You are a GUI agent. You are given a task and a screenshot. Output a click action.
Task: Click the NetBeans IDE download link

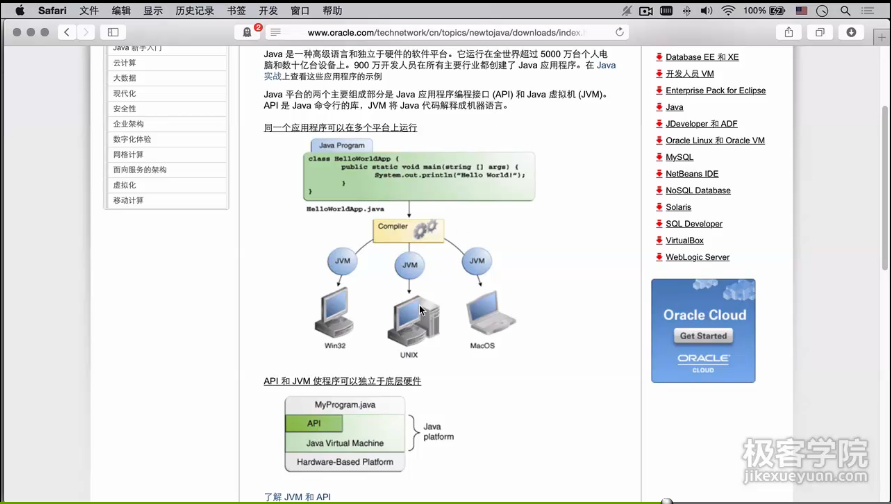pyautogui.click(x=692, y=174)
